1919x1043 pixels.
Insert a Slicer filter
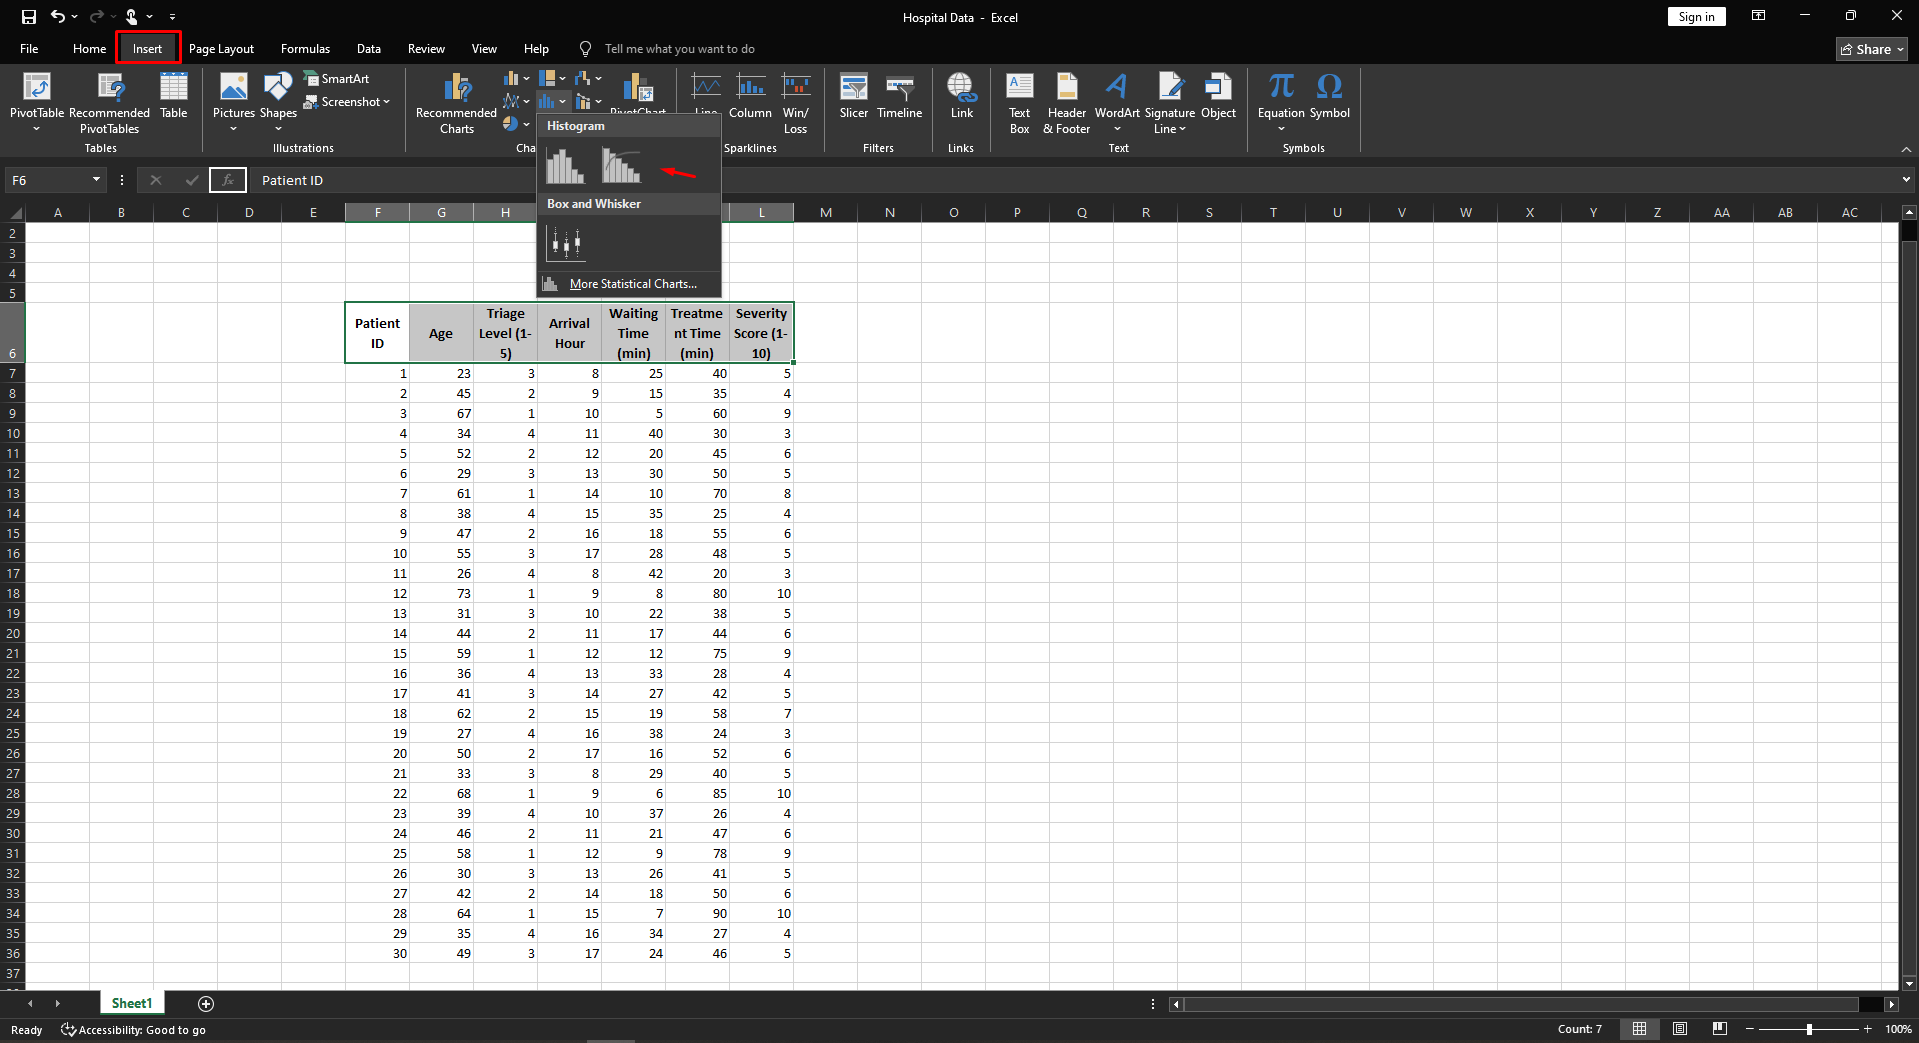tap(854, 96)
